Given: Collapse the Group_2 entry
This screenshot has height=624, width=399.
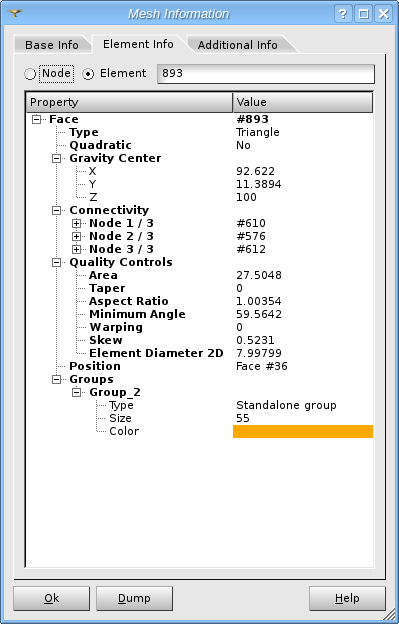Looking at the screenshot, I should [76, 392].
